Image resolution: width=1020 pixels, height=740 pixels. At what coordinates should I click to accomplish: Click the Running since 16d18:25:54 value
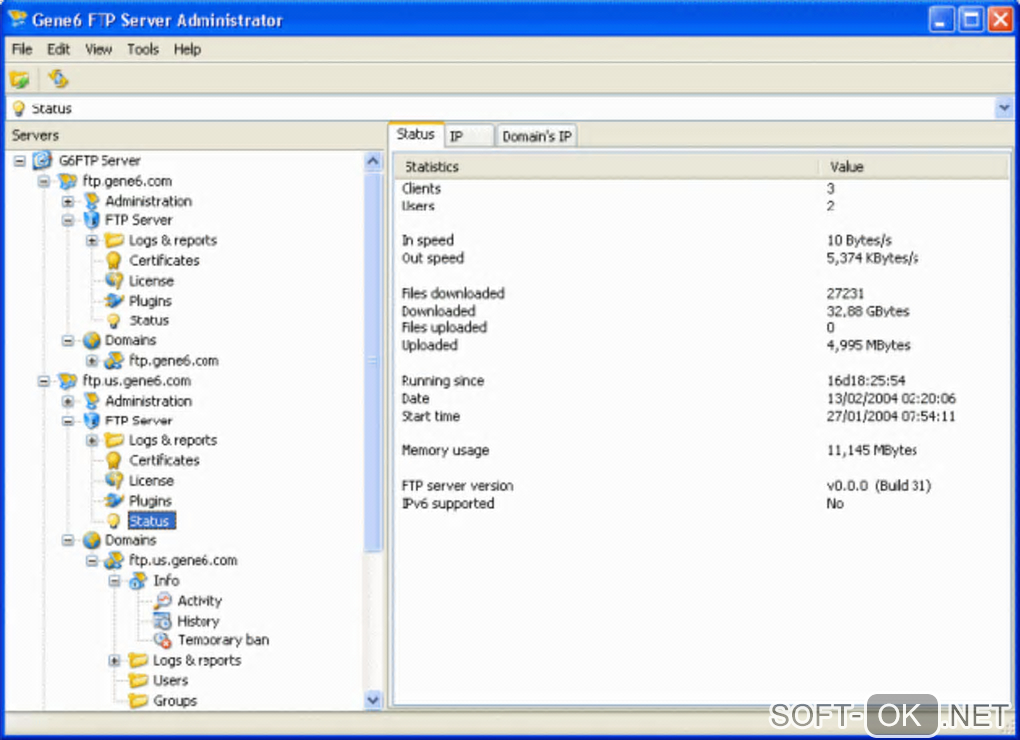pyautogui.click(x=866, y=380)
